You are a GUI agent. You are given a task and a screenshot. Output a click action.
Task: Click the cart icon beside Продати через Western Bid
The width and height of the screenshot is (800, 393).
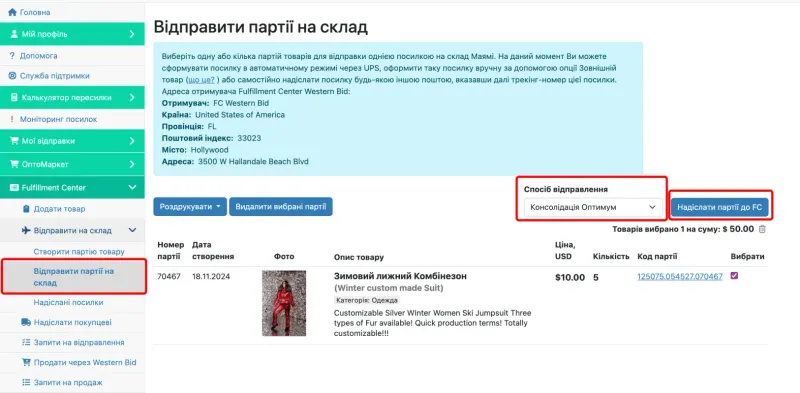[26, 362]
